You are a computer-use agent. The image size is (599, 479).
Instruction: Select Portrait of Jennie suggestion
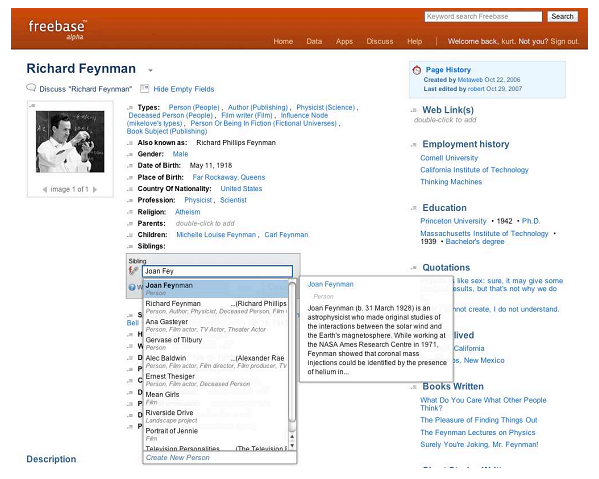click(x=216, y=434)
